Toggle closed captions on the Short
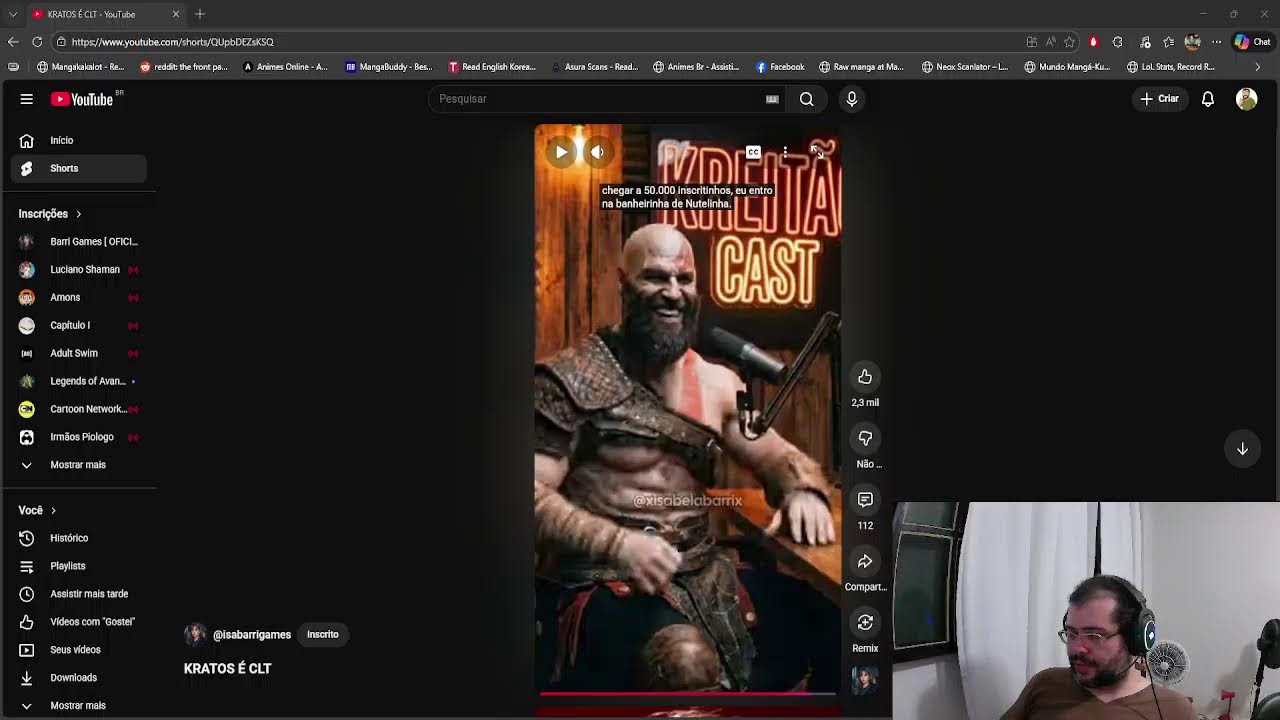This screenshot has width=1280, height=720. click(x=753, y=152)
